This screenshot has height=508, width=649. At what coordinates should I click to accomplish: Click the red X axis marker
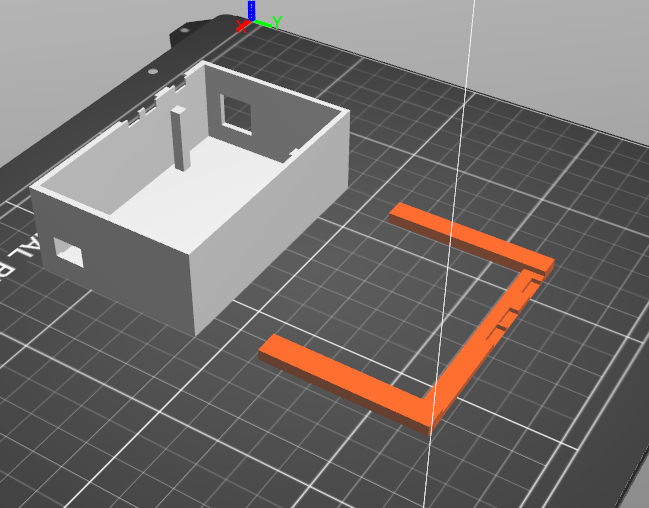[241, 26]
